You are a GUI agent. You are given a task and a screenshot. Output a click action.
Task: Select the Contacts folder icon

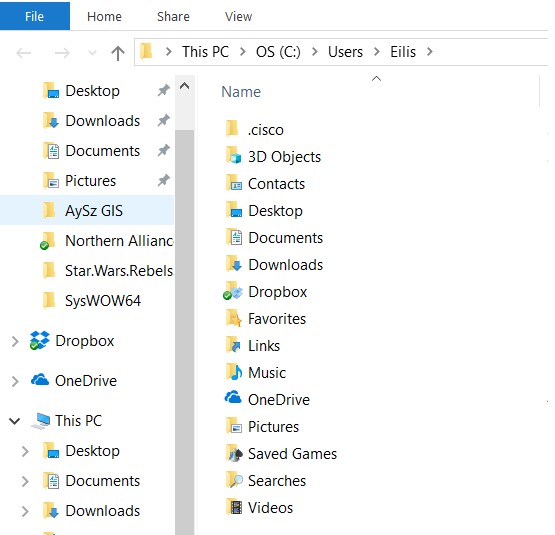pyautogui.click(x=233, y=182)
